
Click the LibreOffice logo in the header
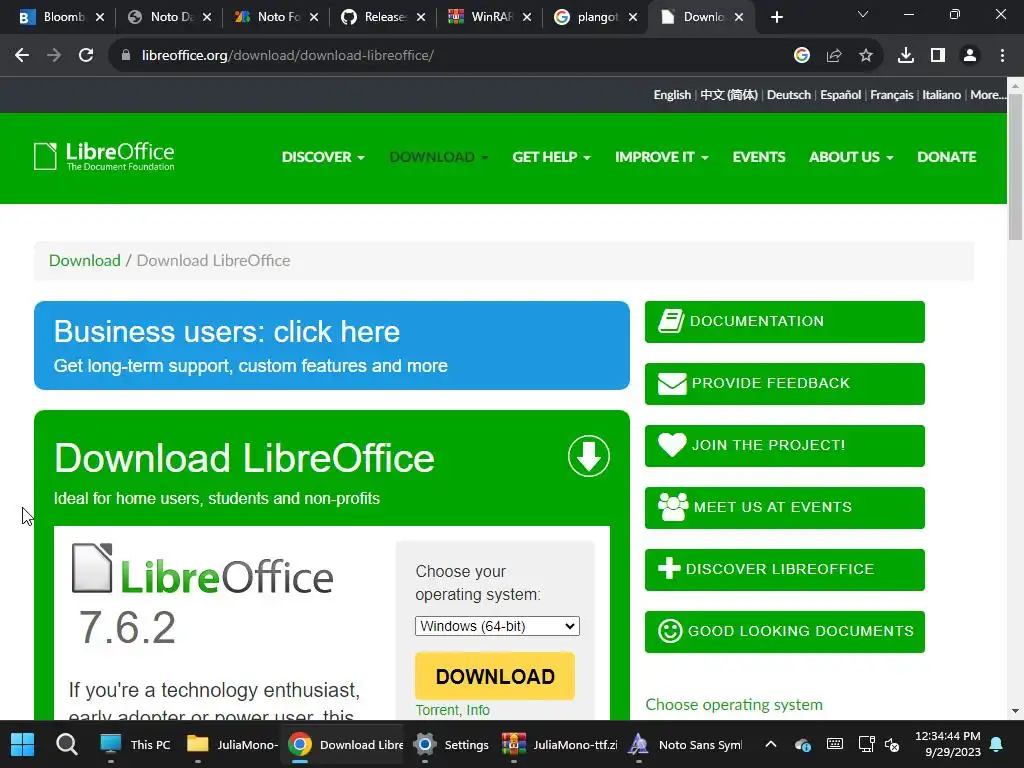click(104, 157)
